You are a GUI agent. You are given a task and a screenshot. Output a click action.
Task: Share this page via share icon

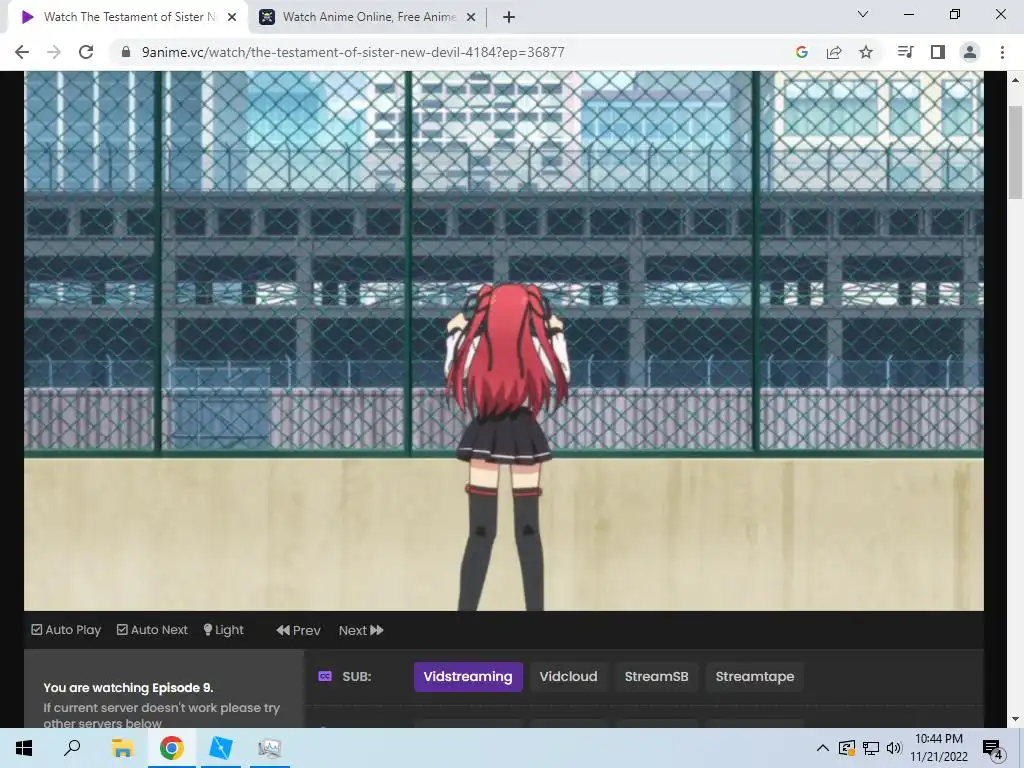[x=834, y=52]
